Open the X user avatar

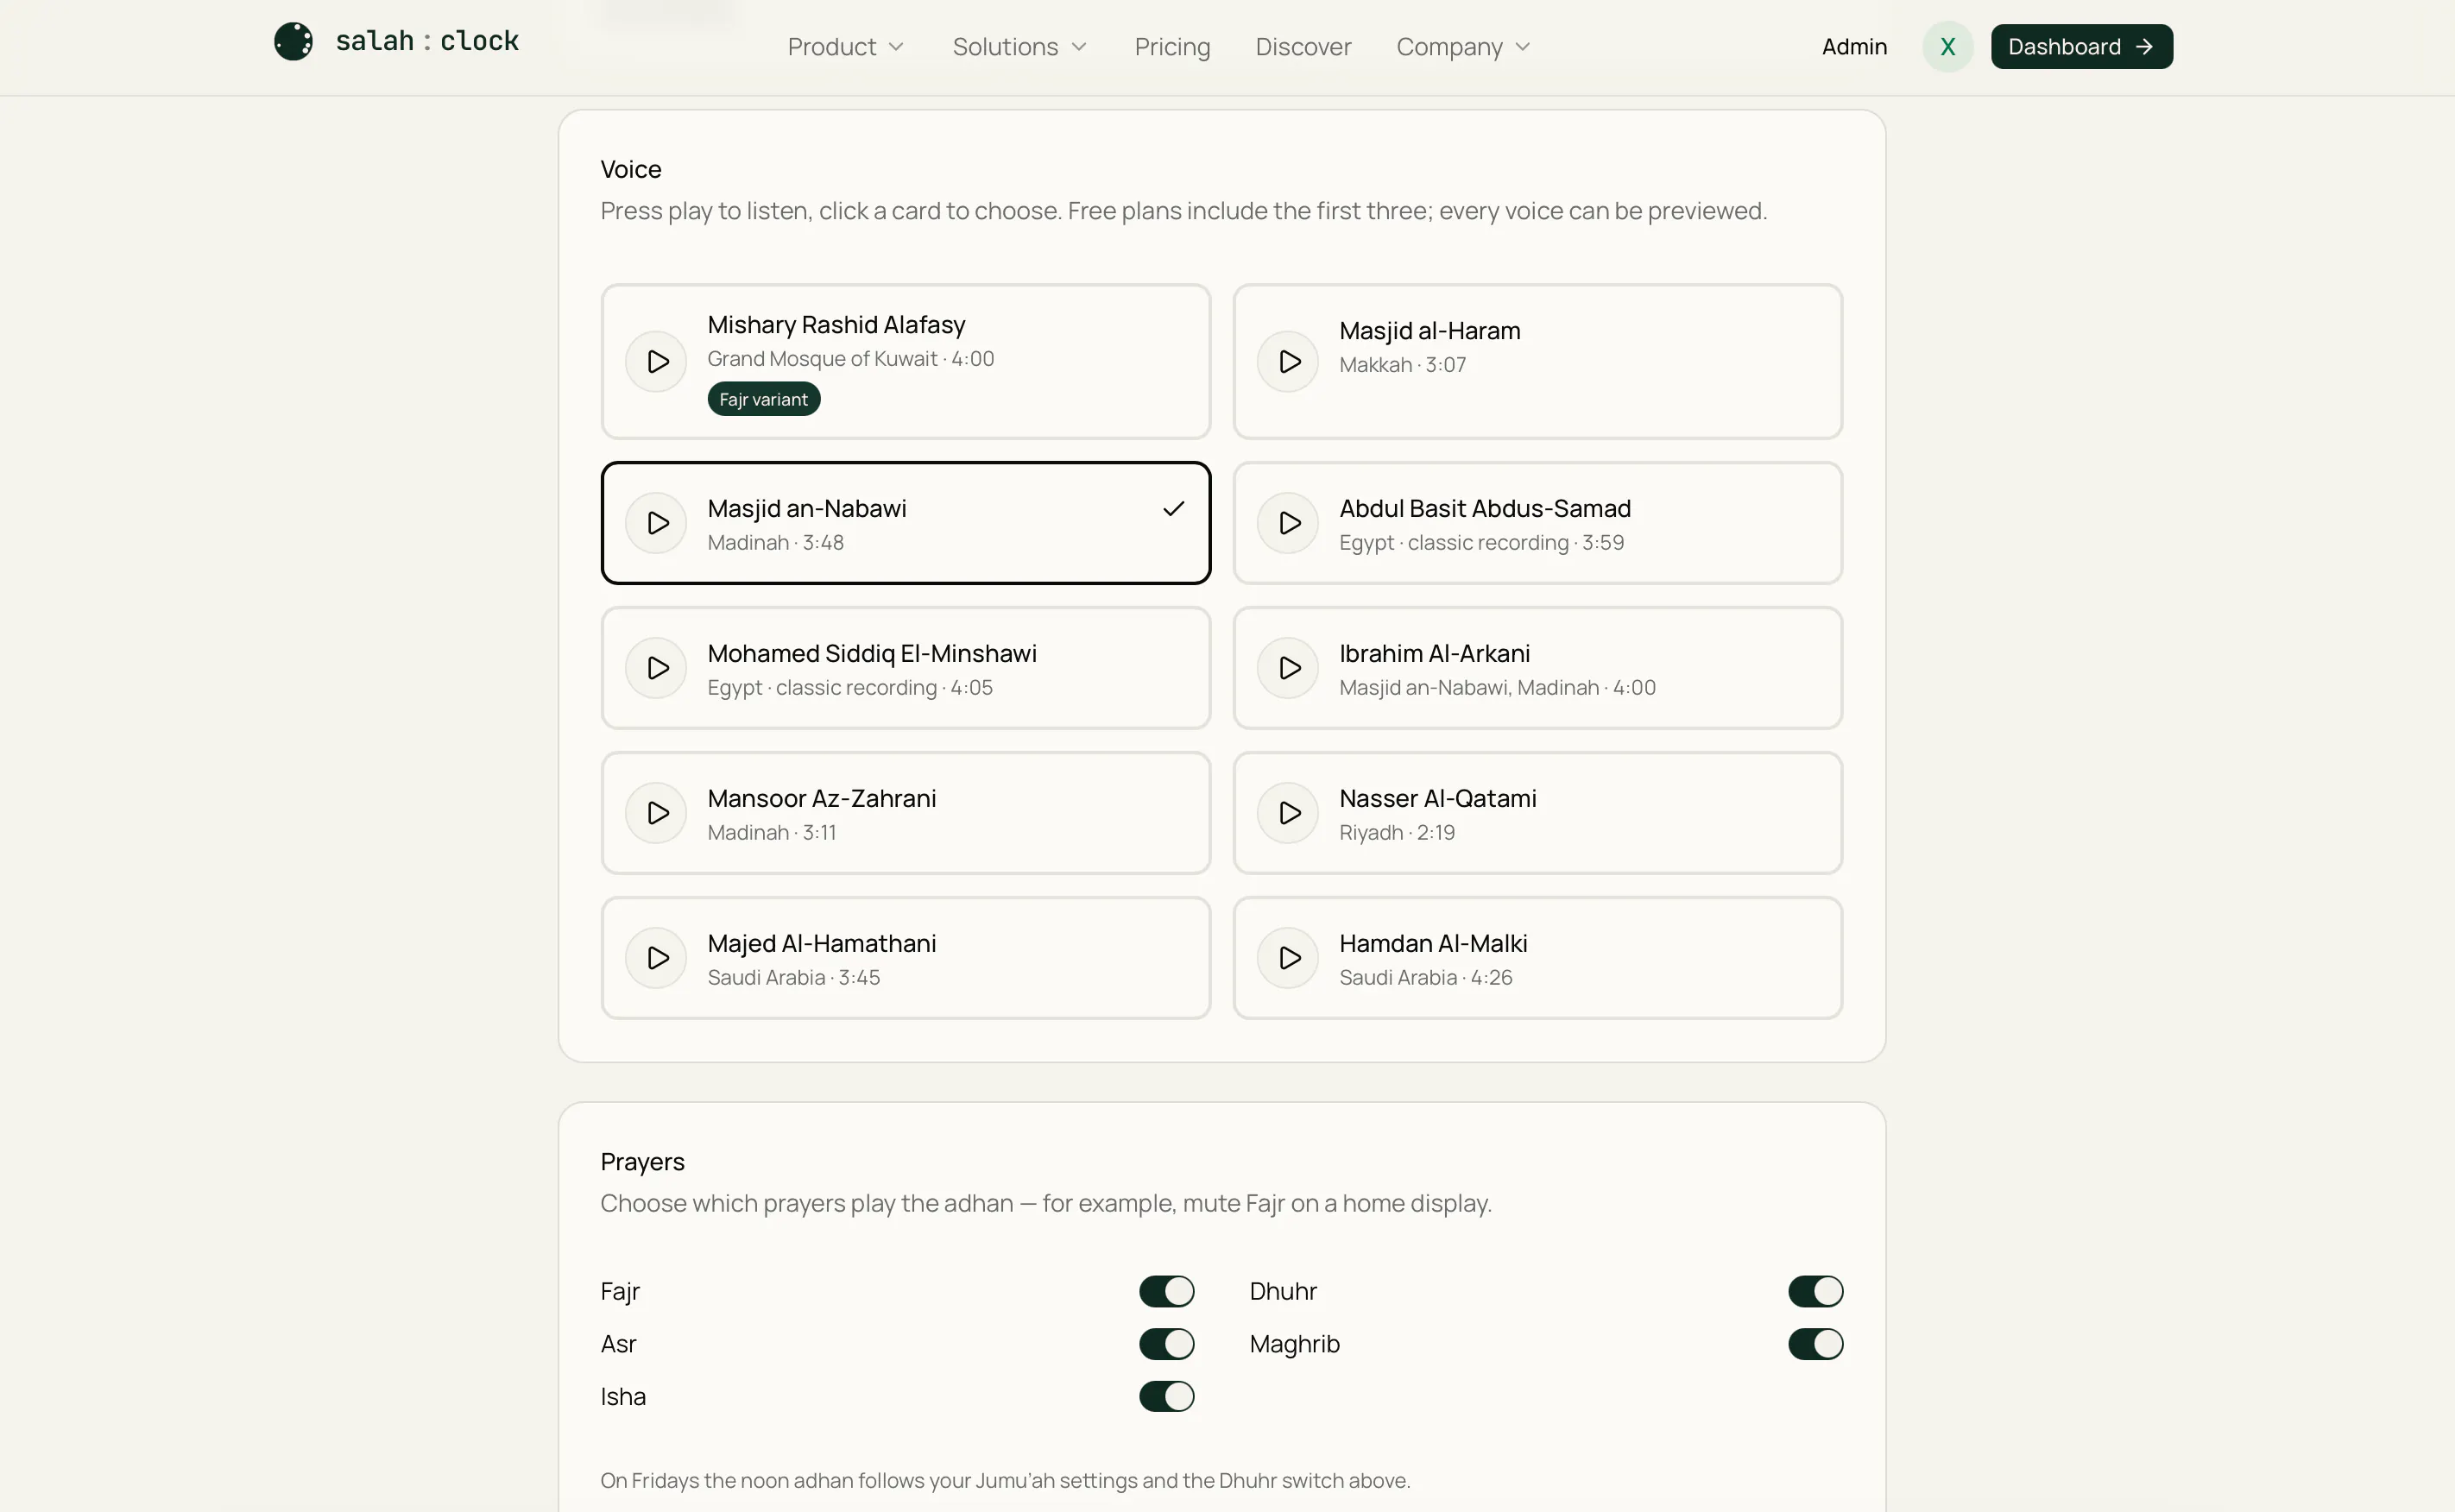pos(1947,46)
